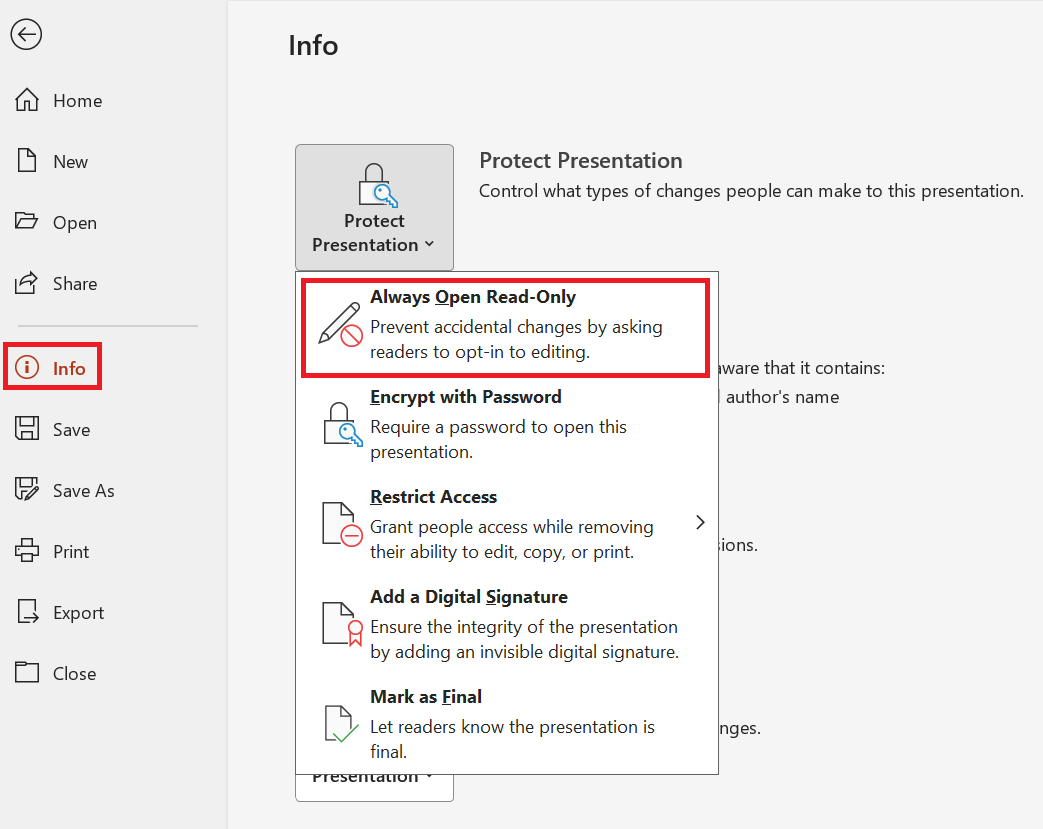
Task: Select Always Open Read-Only option
Action: (506, 328)
